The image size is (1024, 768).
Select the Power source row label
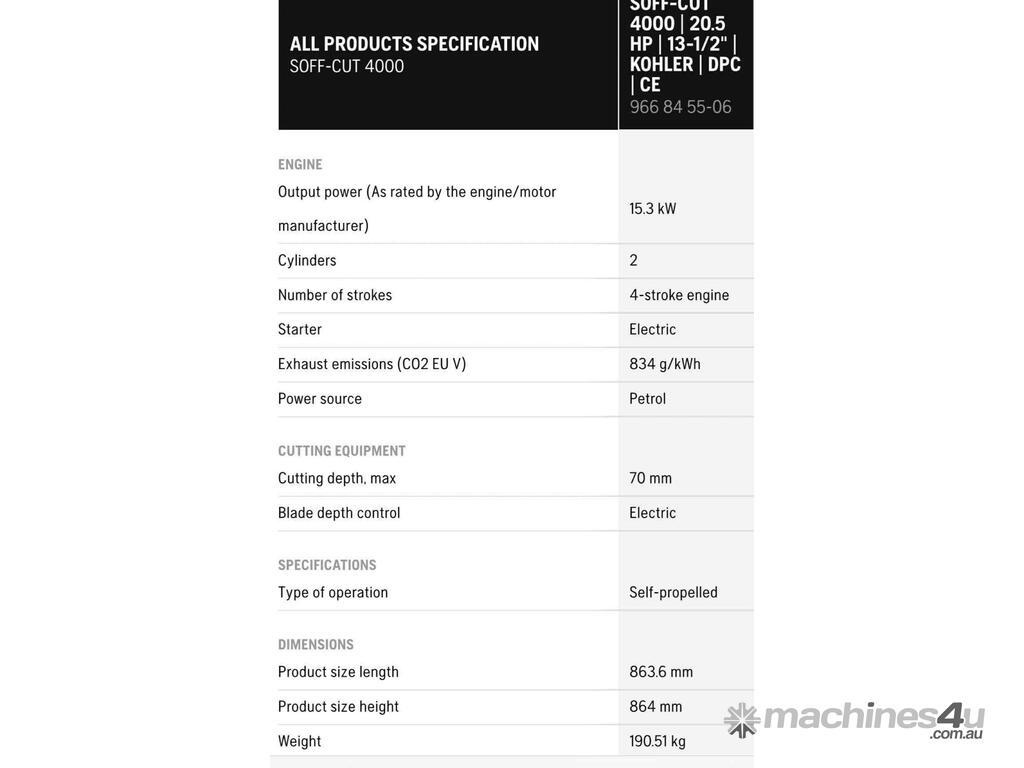tap(320, 399)
